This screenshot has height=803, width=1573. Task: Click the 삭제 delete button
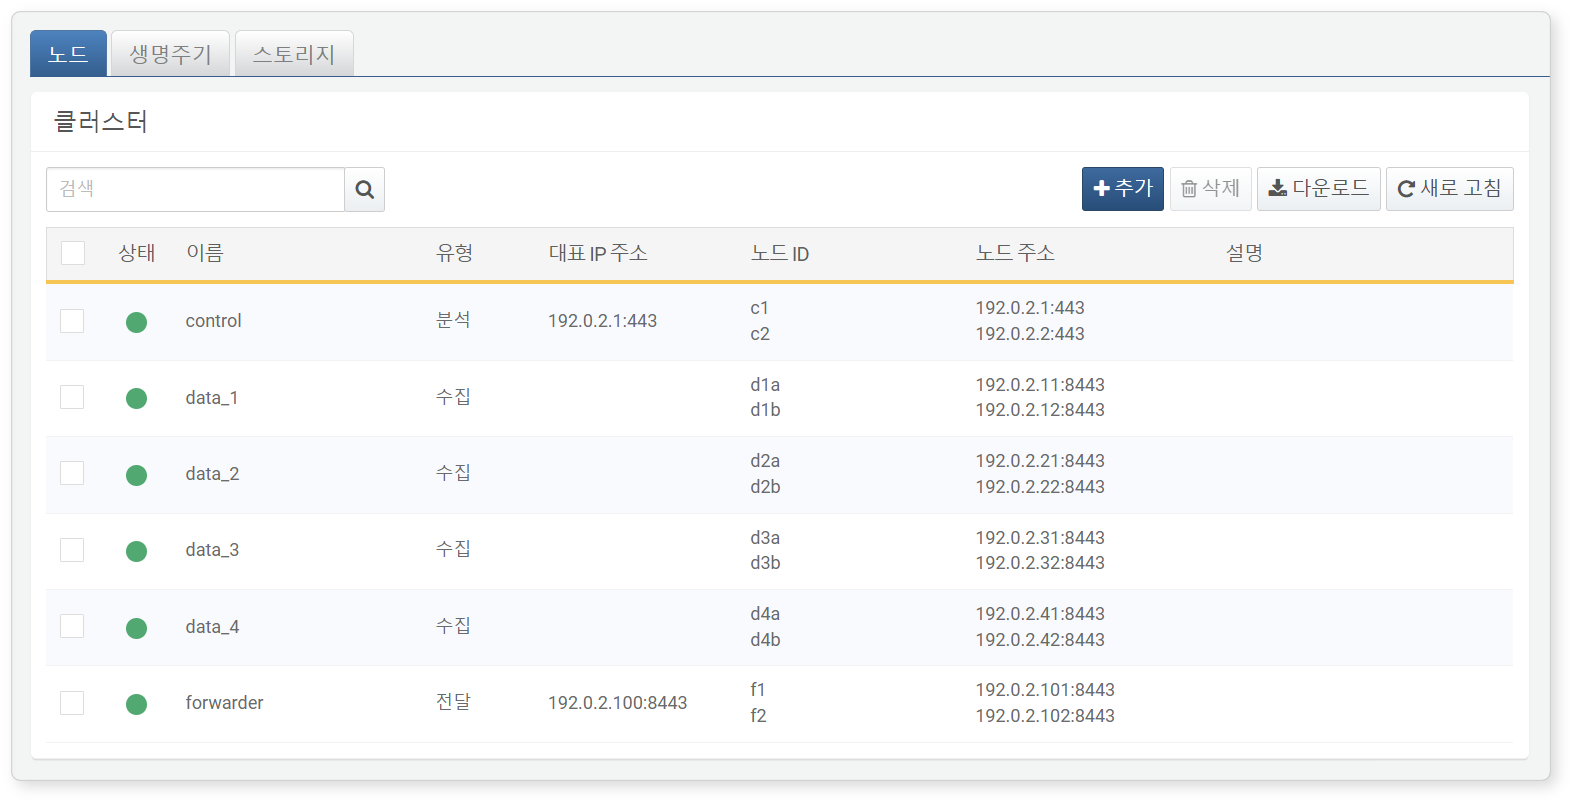tap(1210, 189)
